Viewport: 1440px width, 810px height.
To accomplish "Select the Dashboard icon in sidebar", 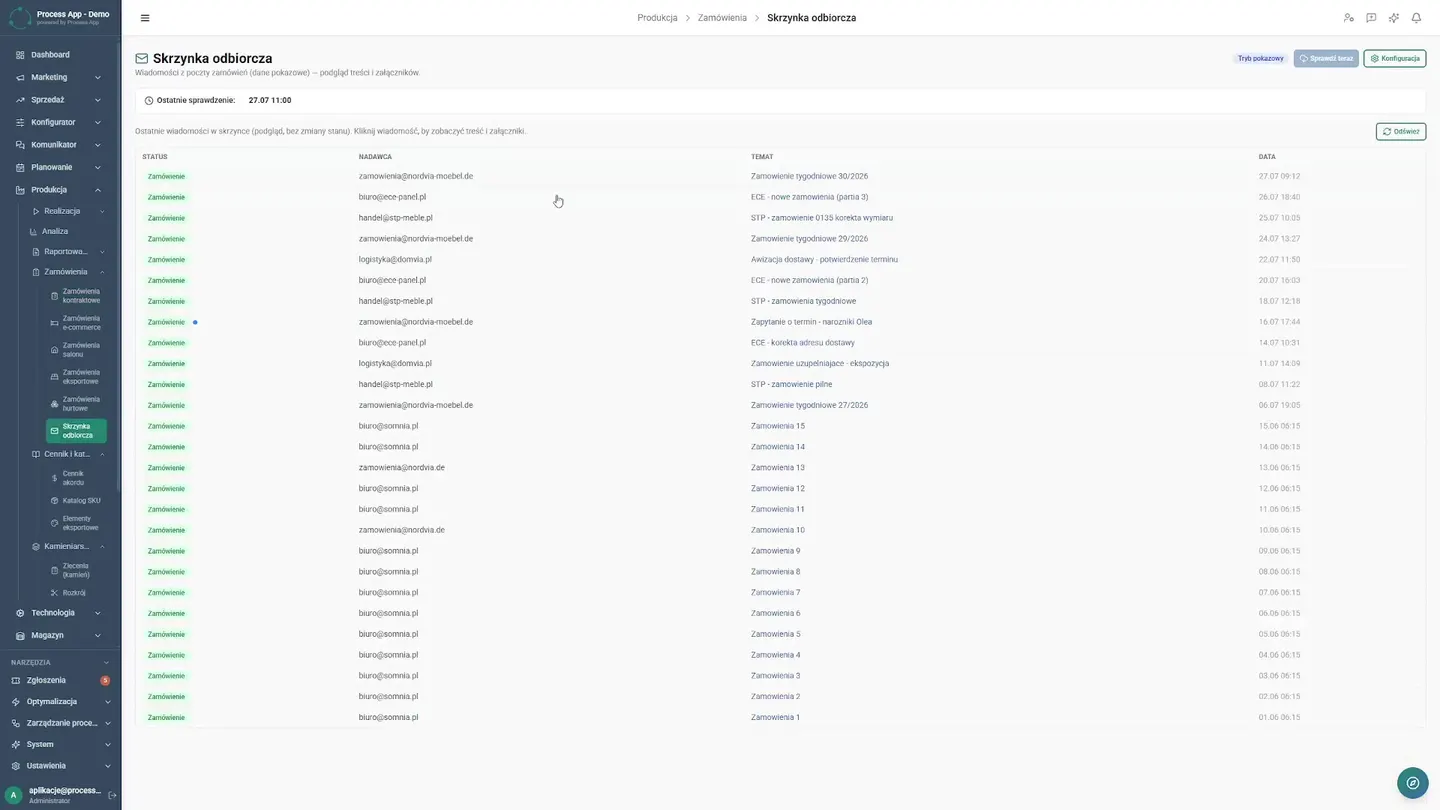I will [20, 55].
